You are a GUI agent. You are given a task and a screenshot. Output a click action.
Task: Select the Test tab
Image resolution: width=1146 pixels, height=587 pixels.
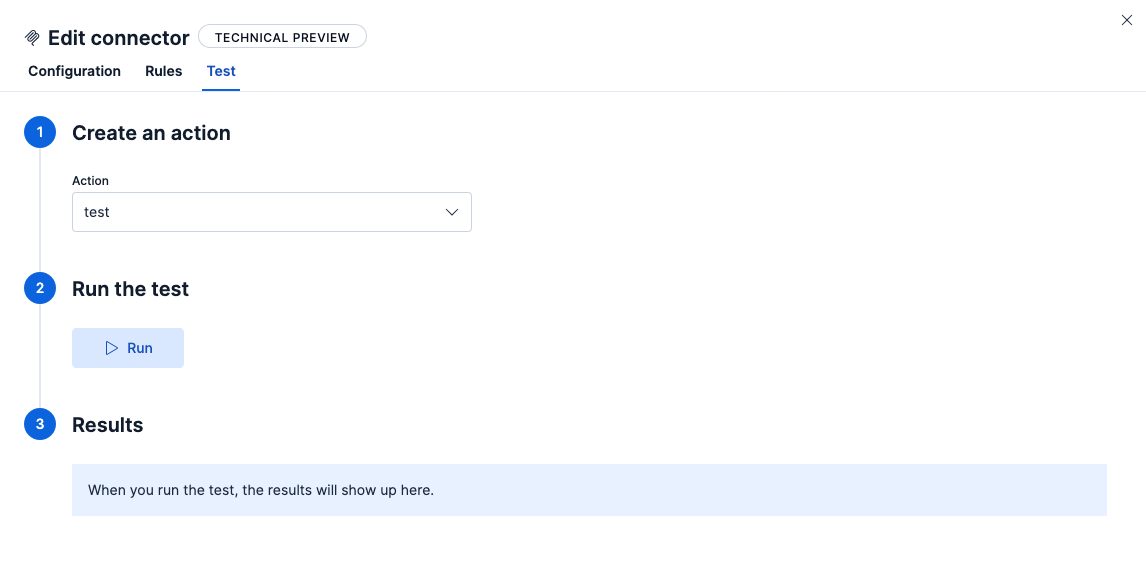pyautogui.click(x=221, y=71)
